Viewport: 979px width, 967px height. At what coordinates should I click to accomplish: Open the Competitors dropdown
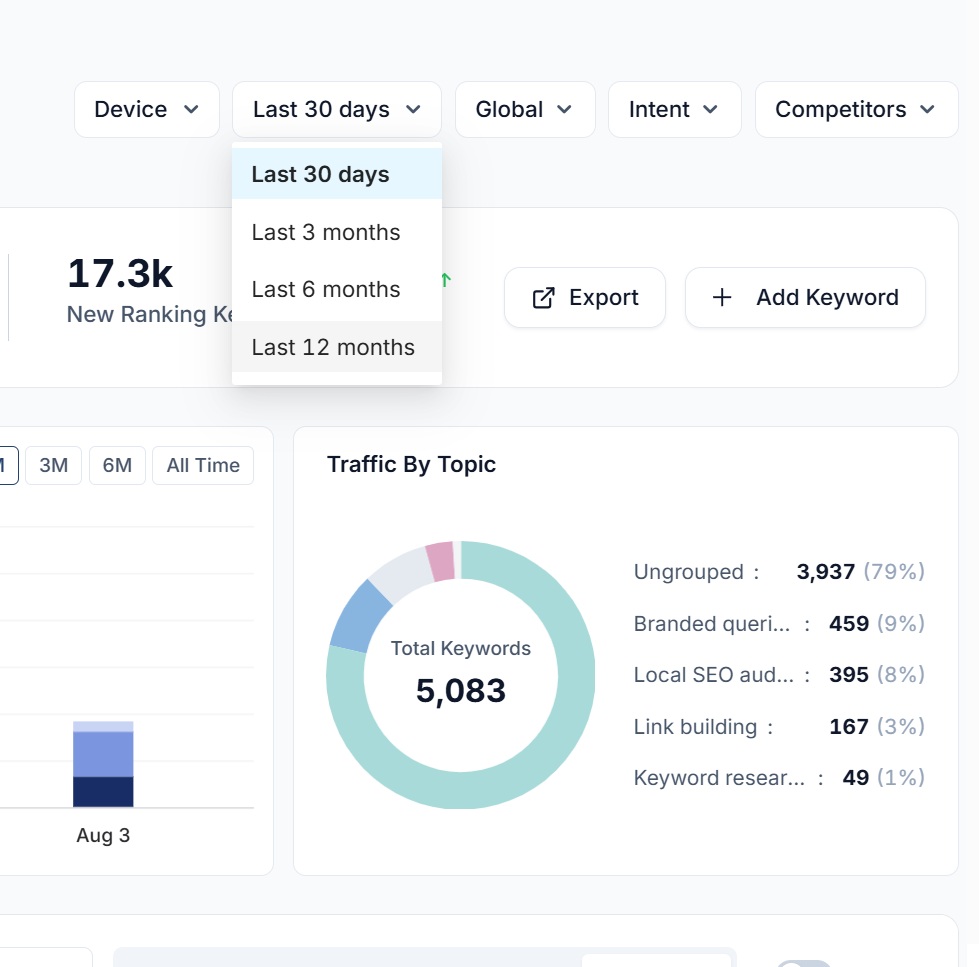[x=857, y=109]
